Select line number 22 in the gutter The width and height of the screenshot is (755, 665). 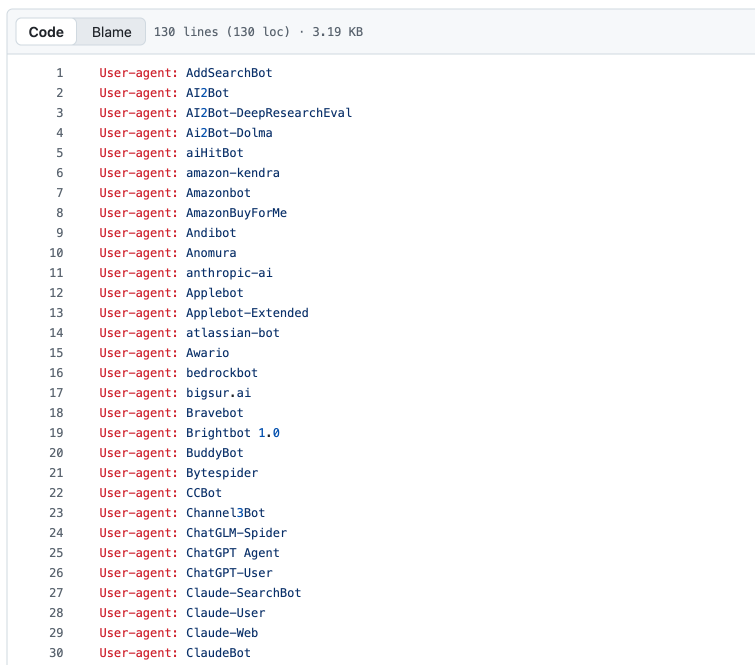point(56,493)
